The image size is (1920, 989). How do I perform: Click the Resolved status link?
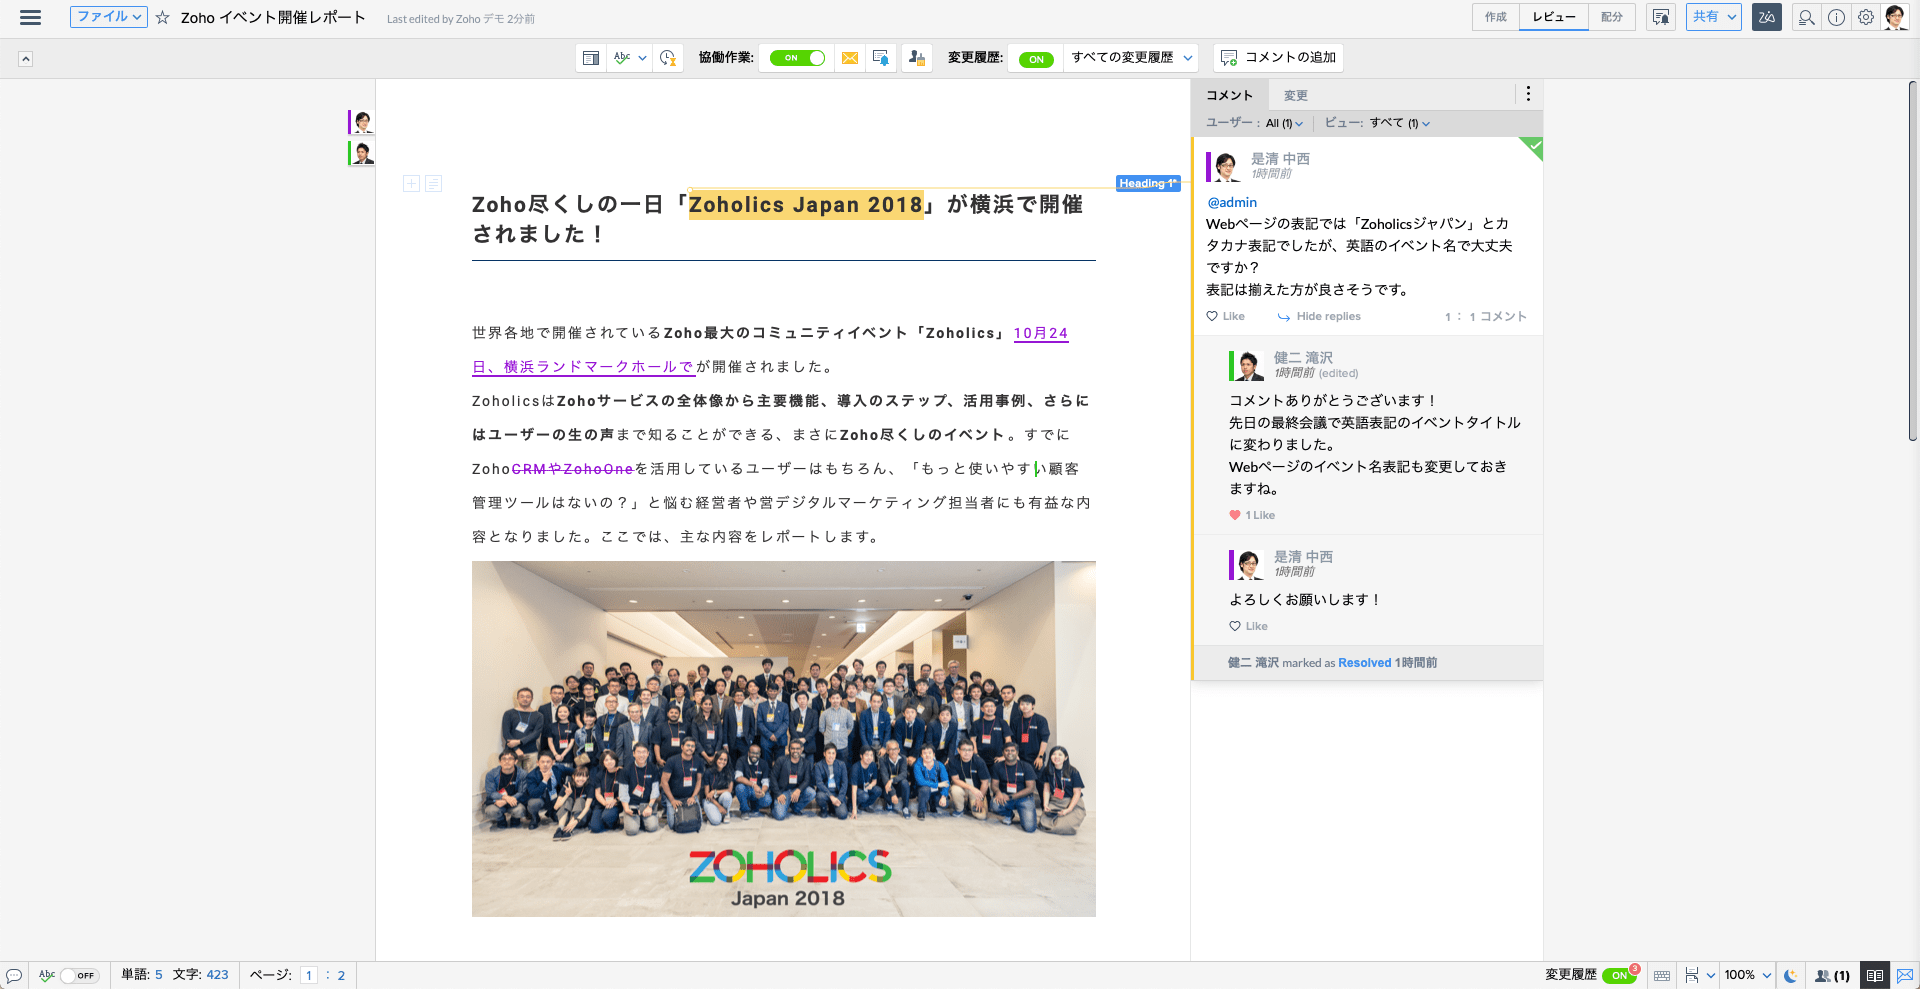click(1365, 663)
